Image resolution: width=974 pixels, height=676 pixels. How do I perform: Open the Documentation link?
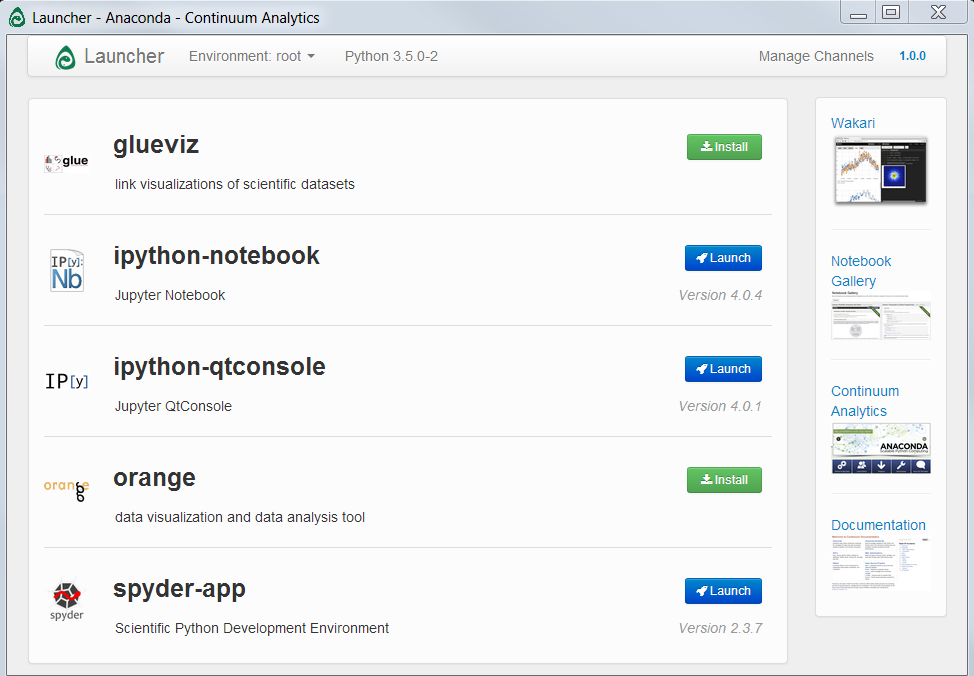878,525
